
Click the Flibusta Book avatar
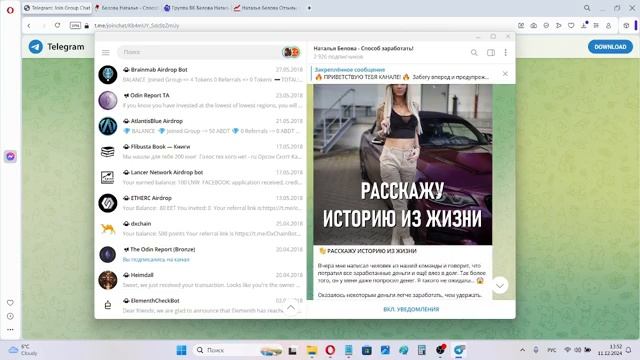pyautogui.click(x=108, y=152)
